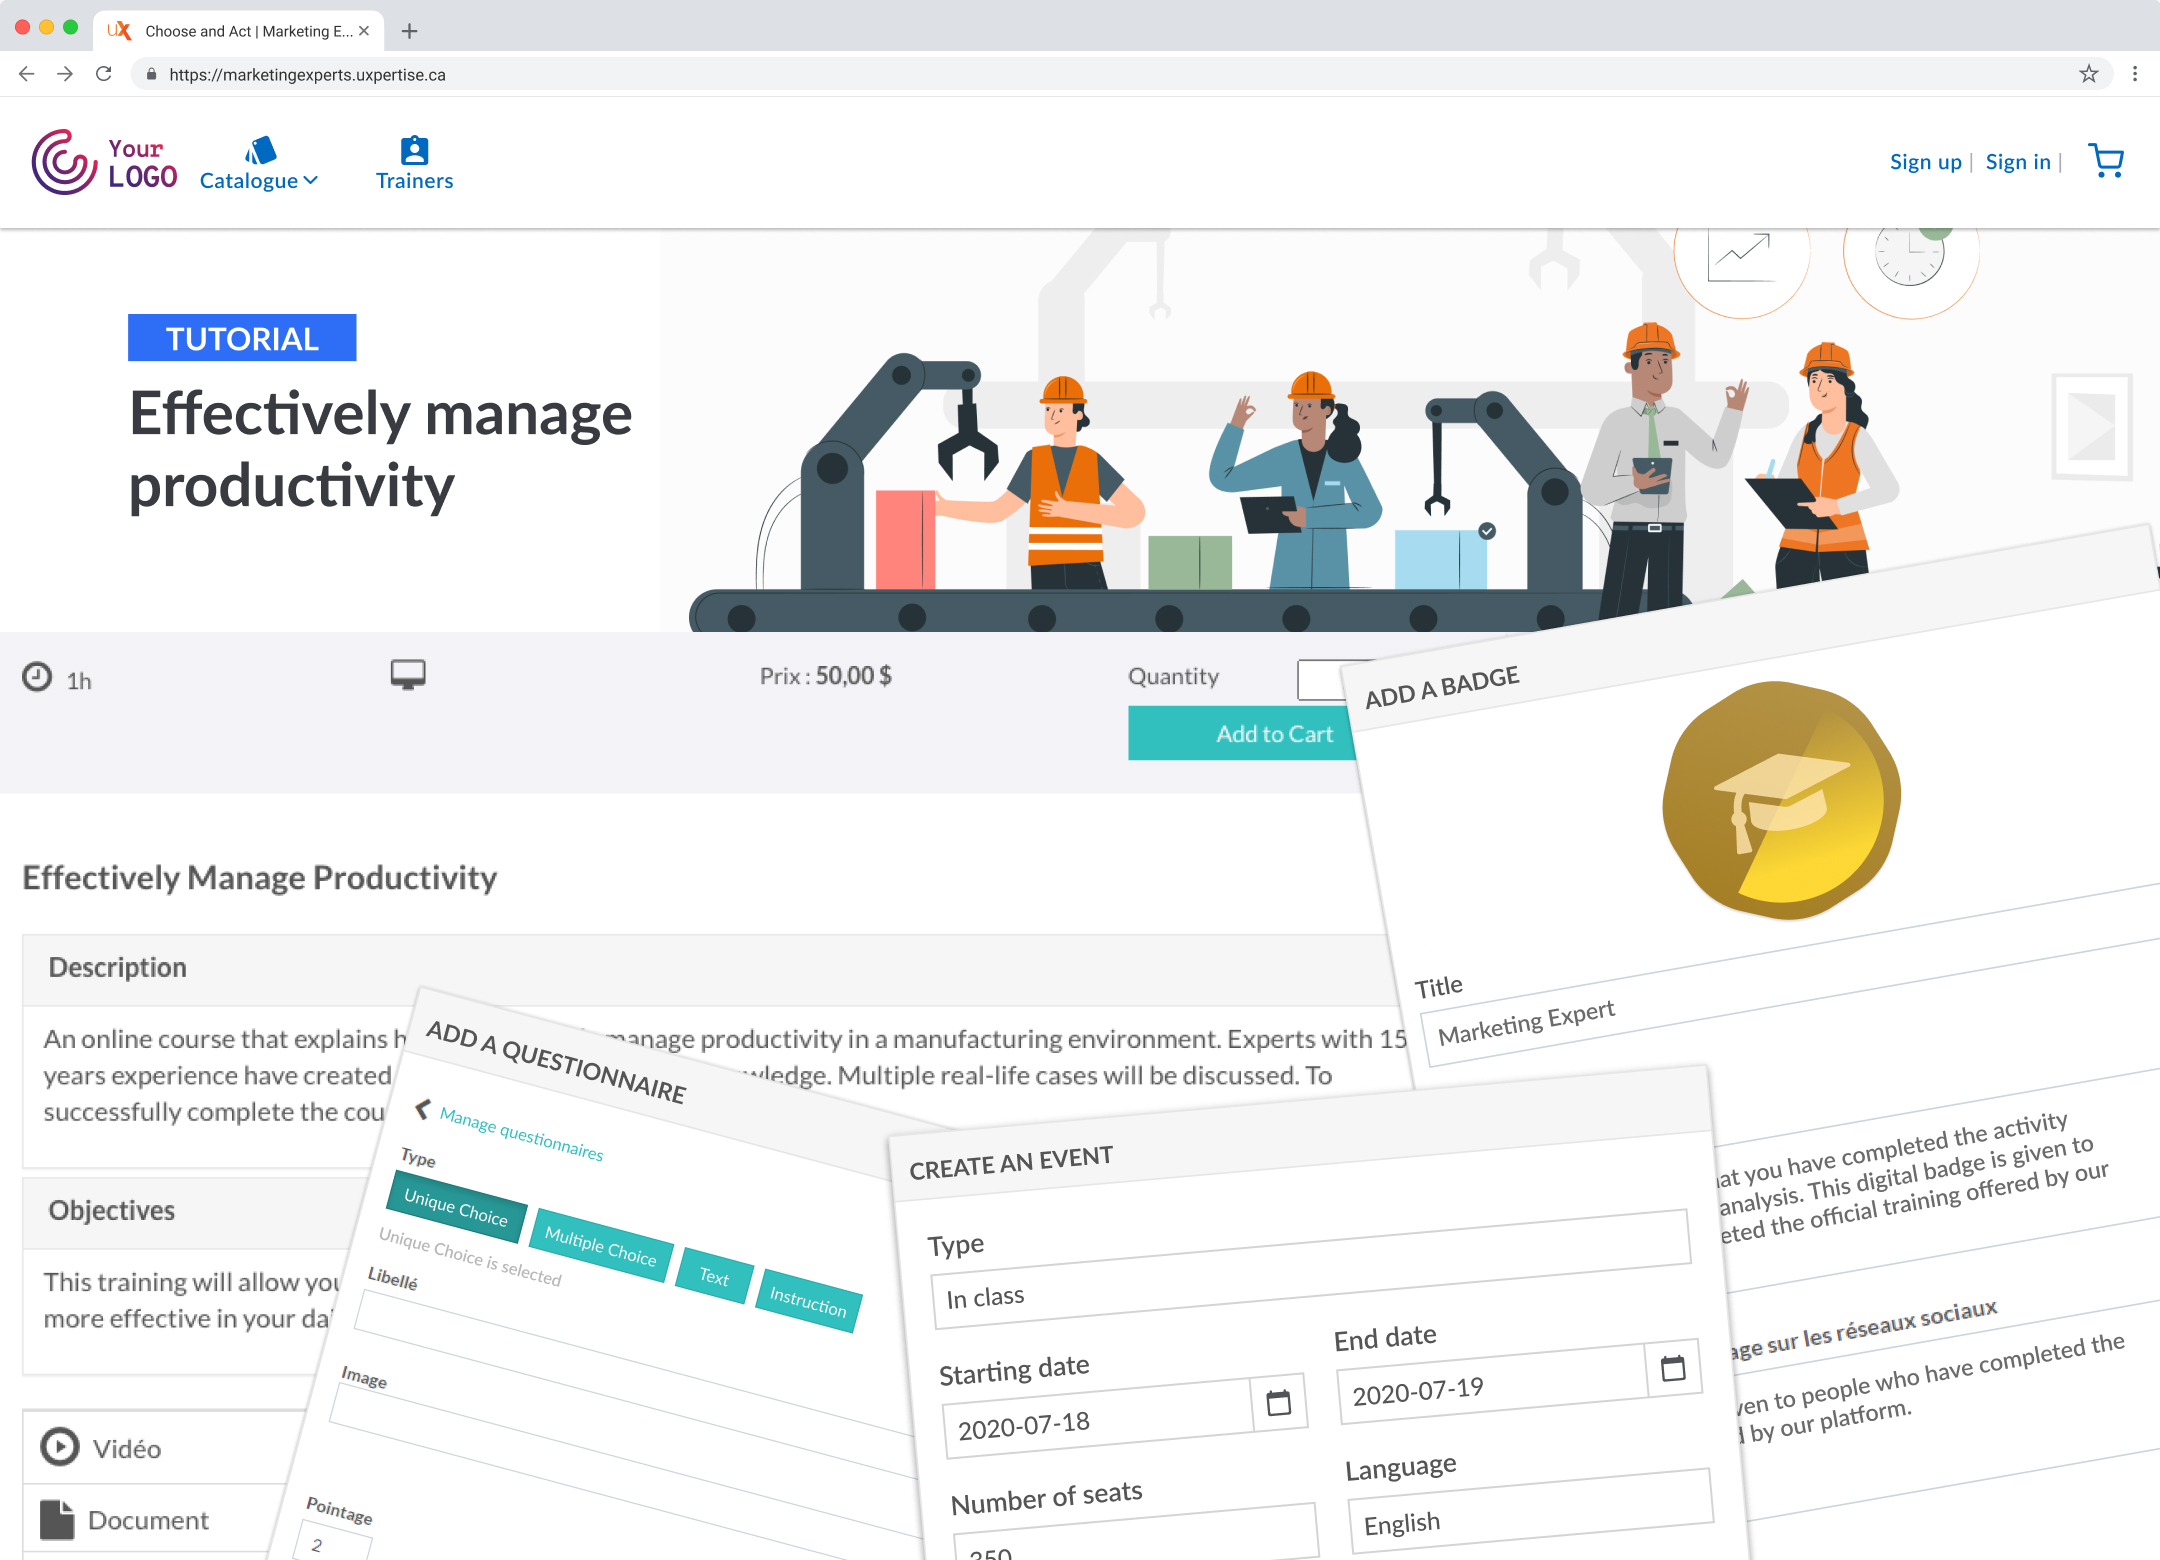Open a new browser tab

(x=409, y=31)
